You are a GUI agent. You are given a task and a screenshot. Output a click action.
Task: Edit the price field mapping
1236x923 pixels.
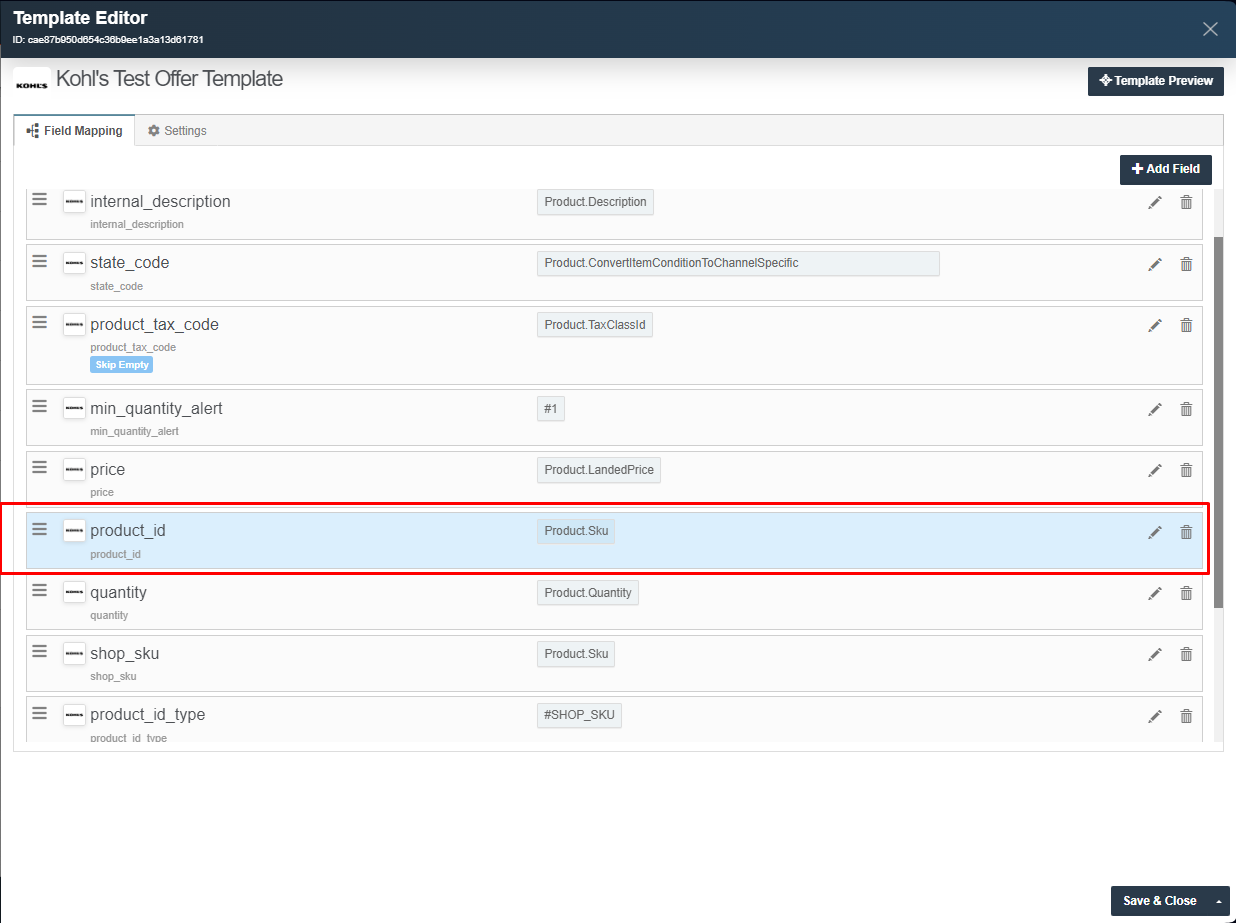1155,470
